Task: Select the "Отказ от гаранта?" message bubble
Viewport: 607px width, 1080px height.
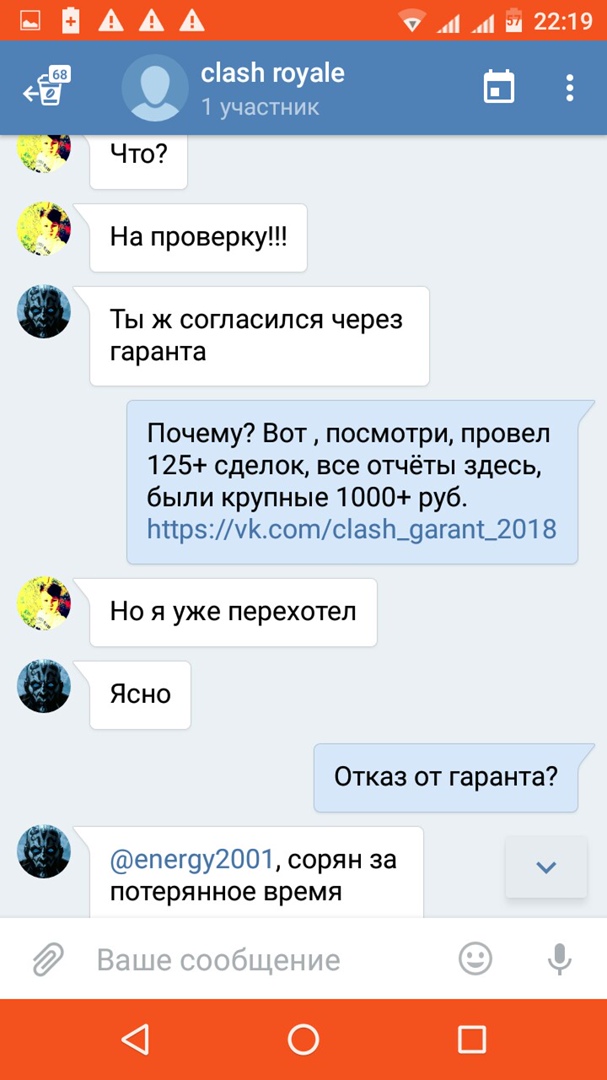Action: click(446, 777)
